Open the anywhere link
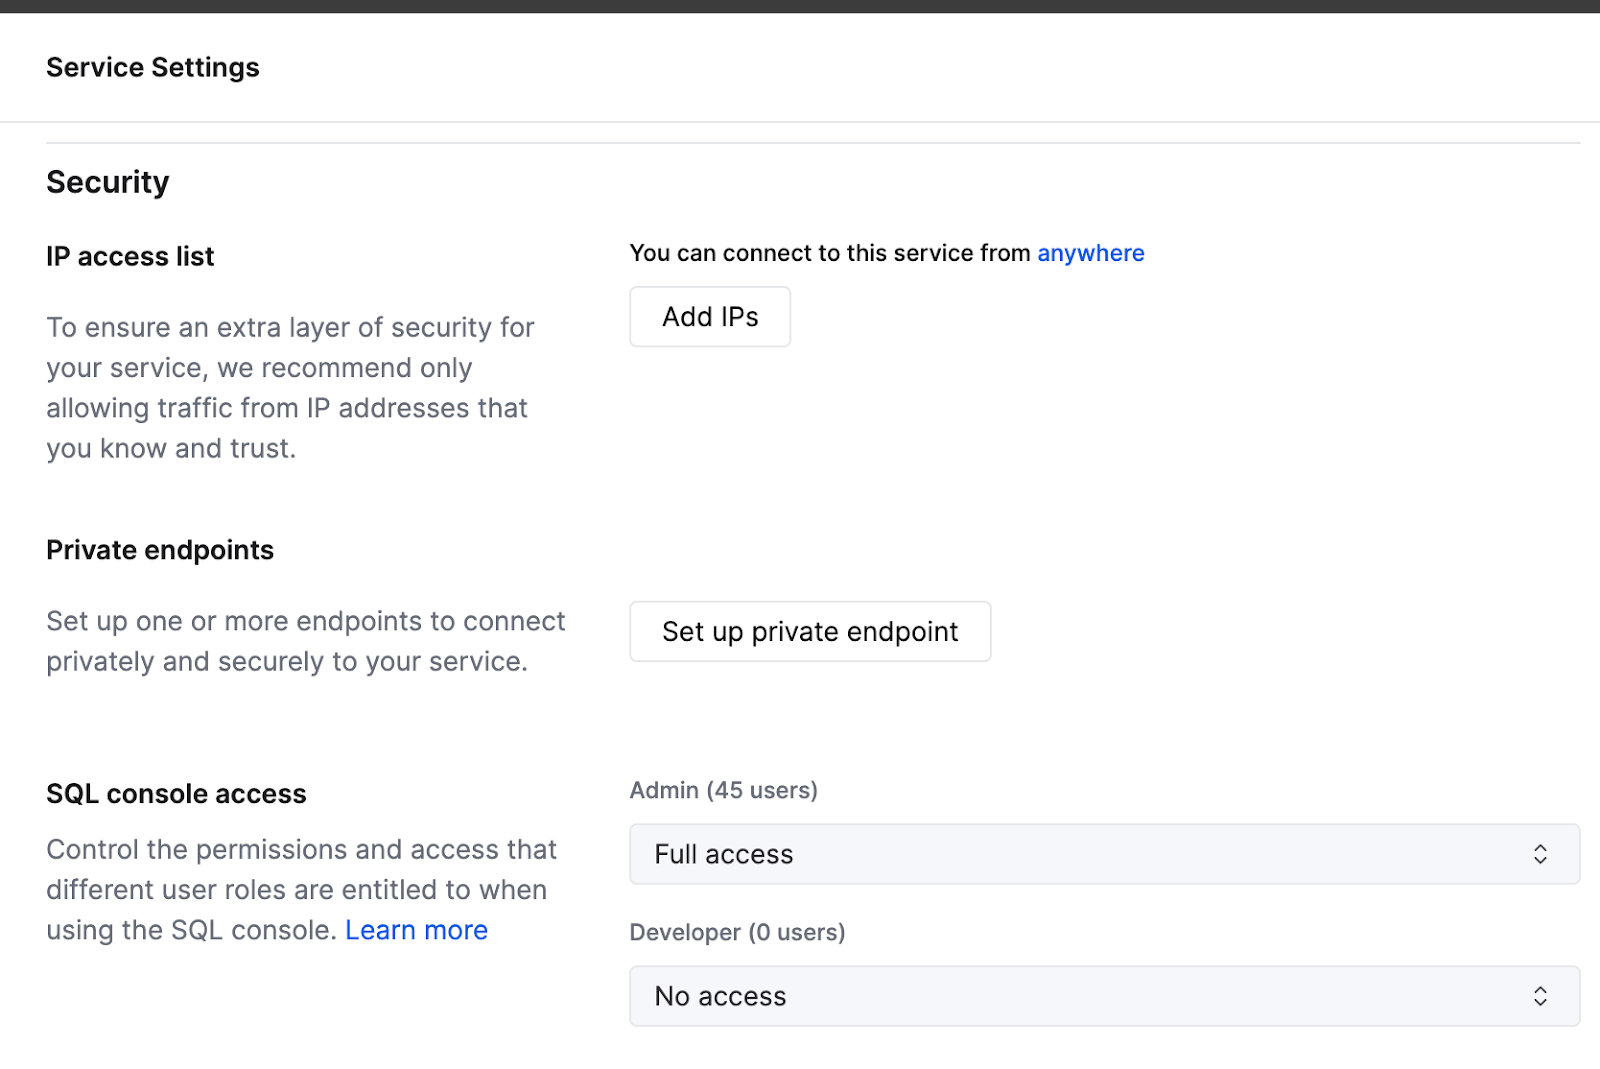The image size is (1600, 1069). (x=1090, y=252)
